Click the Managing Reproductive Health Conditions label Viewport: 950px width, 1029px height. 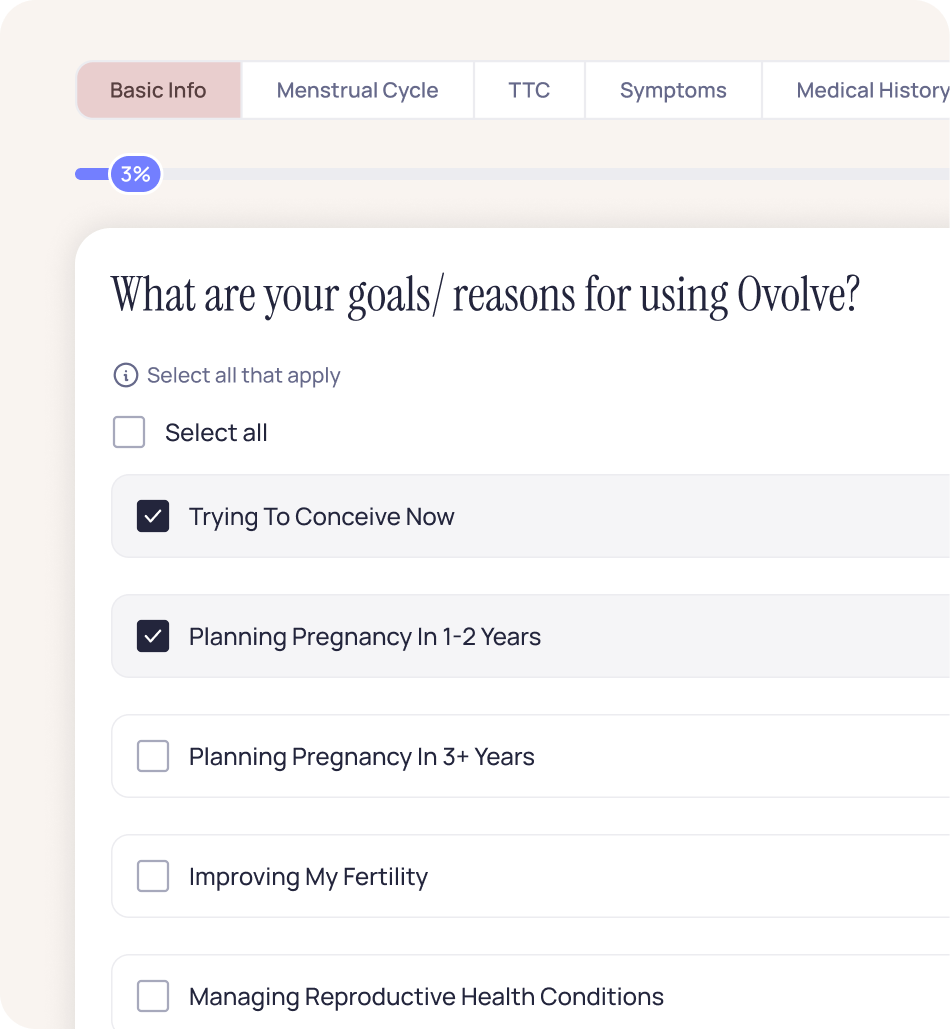click(x=426, y=997)
